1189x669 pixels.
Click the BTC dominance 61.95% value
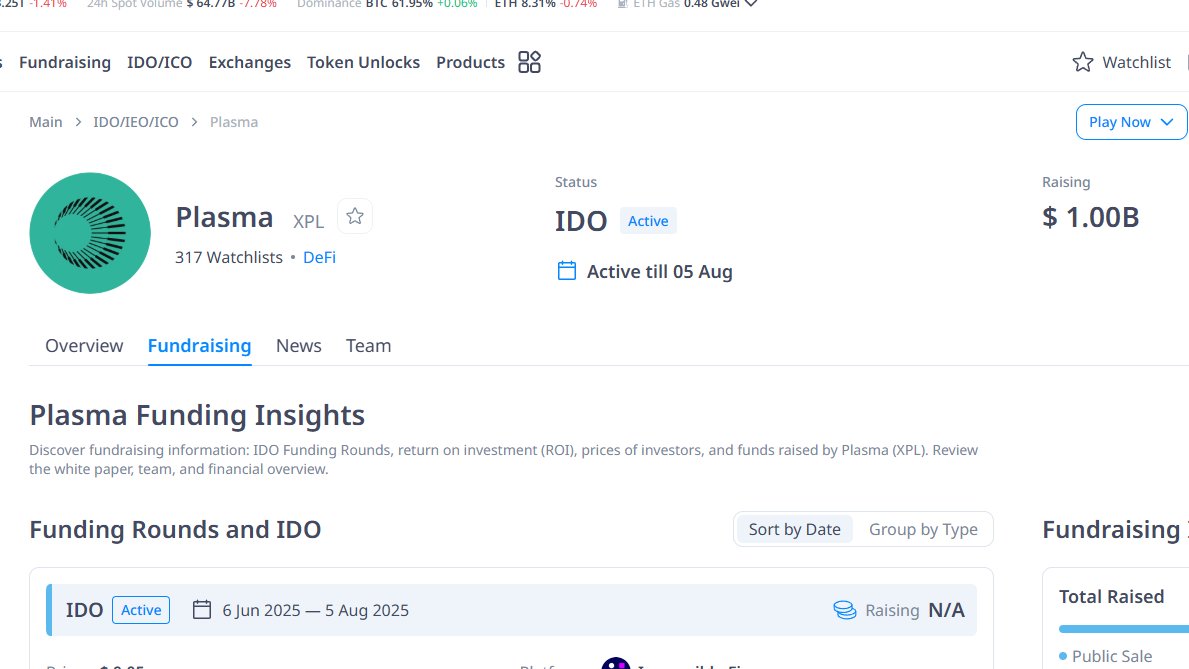pos(412,4)
